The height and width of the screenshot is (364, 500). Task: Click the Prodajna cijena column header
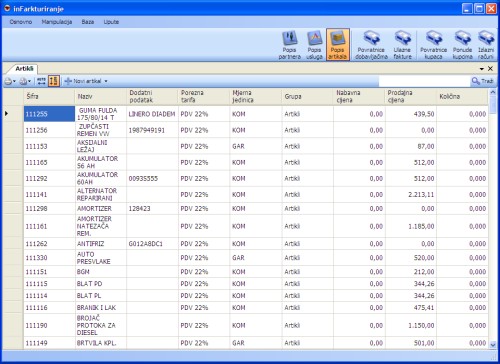tap(411, 96)
